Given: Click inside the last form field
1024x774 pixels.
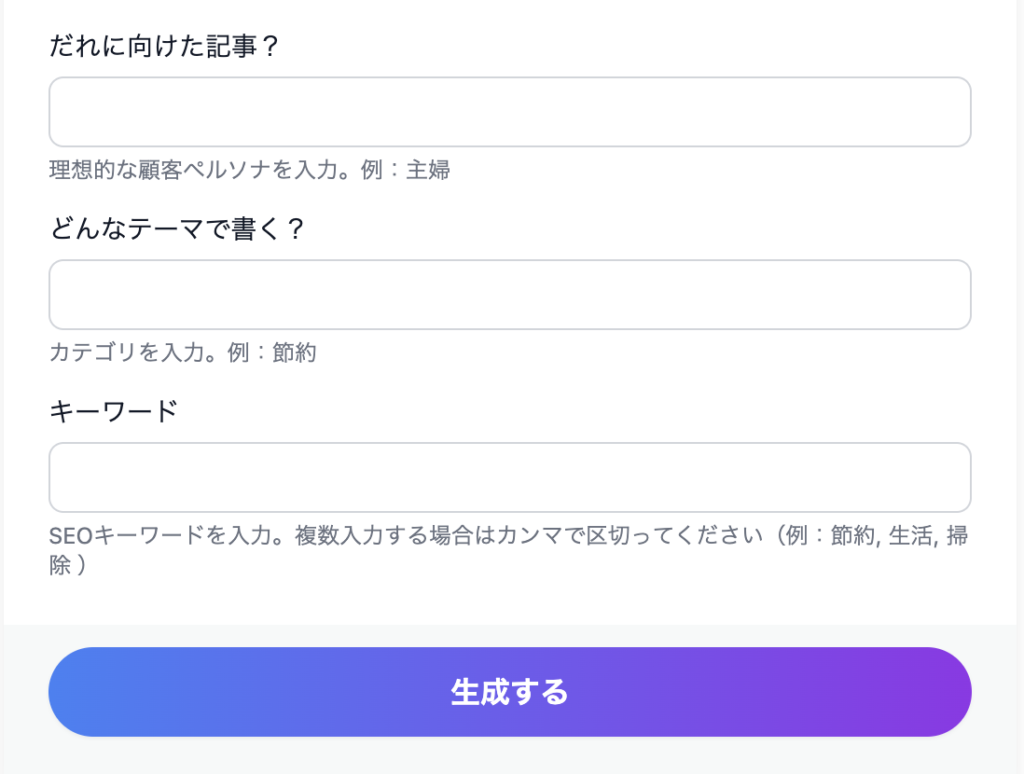Looking at the screenshot, I should (510, 477).
